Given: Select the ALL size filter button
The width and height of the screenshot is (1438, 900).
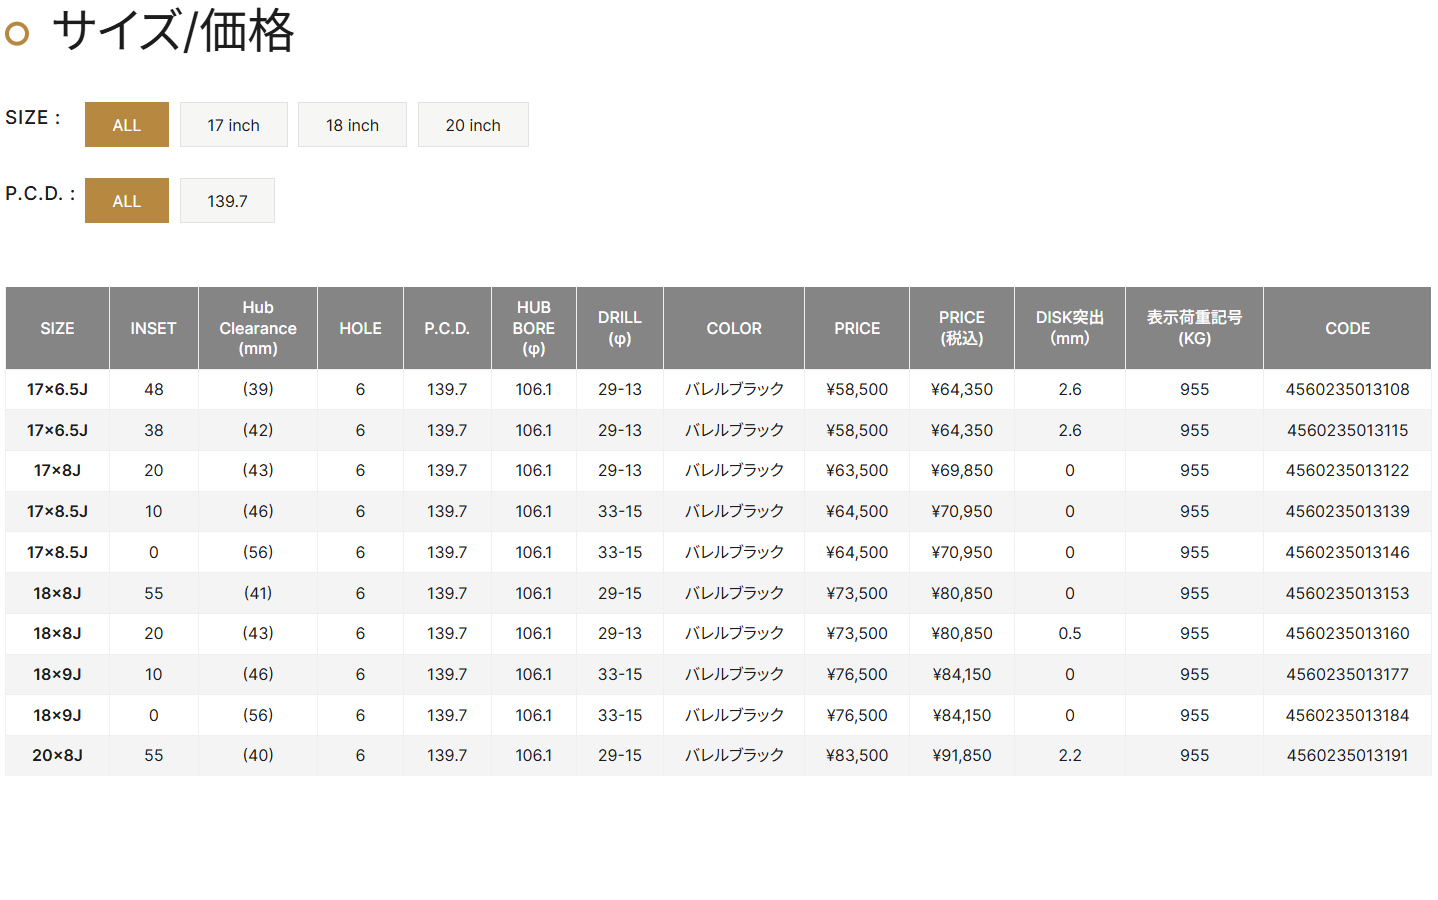Looking at the screenshot, I should [x=126, y=125].
